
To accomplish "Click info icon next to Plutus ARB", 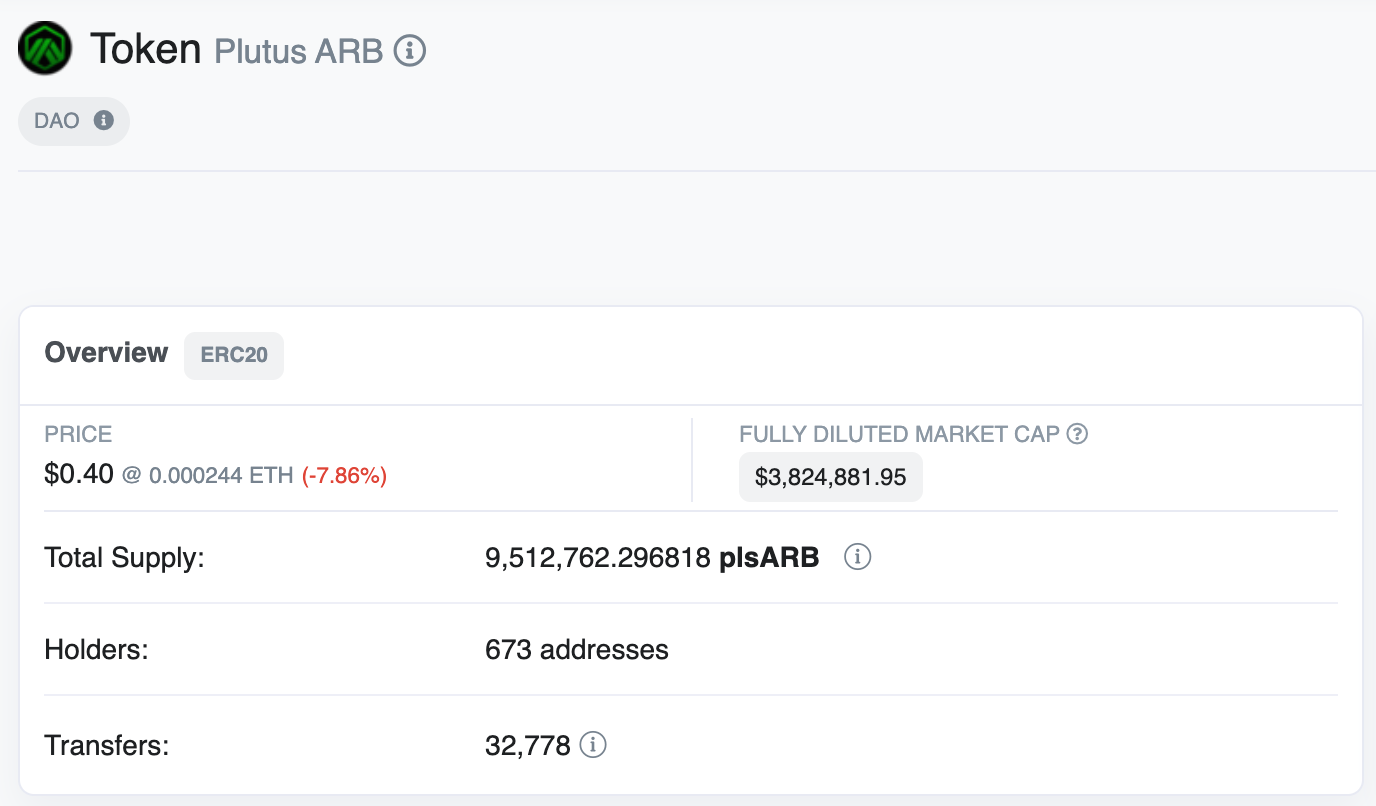I will 410,50.
